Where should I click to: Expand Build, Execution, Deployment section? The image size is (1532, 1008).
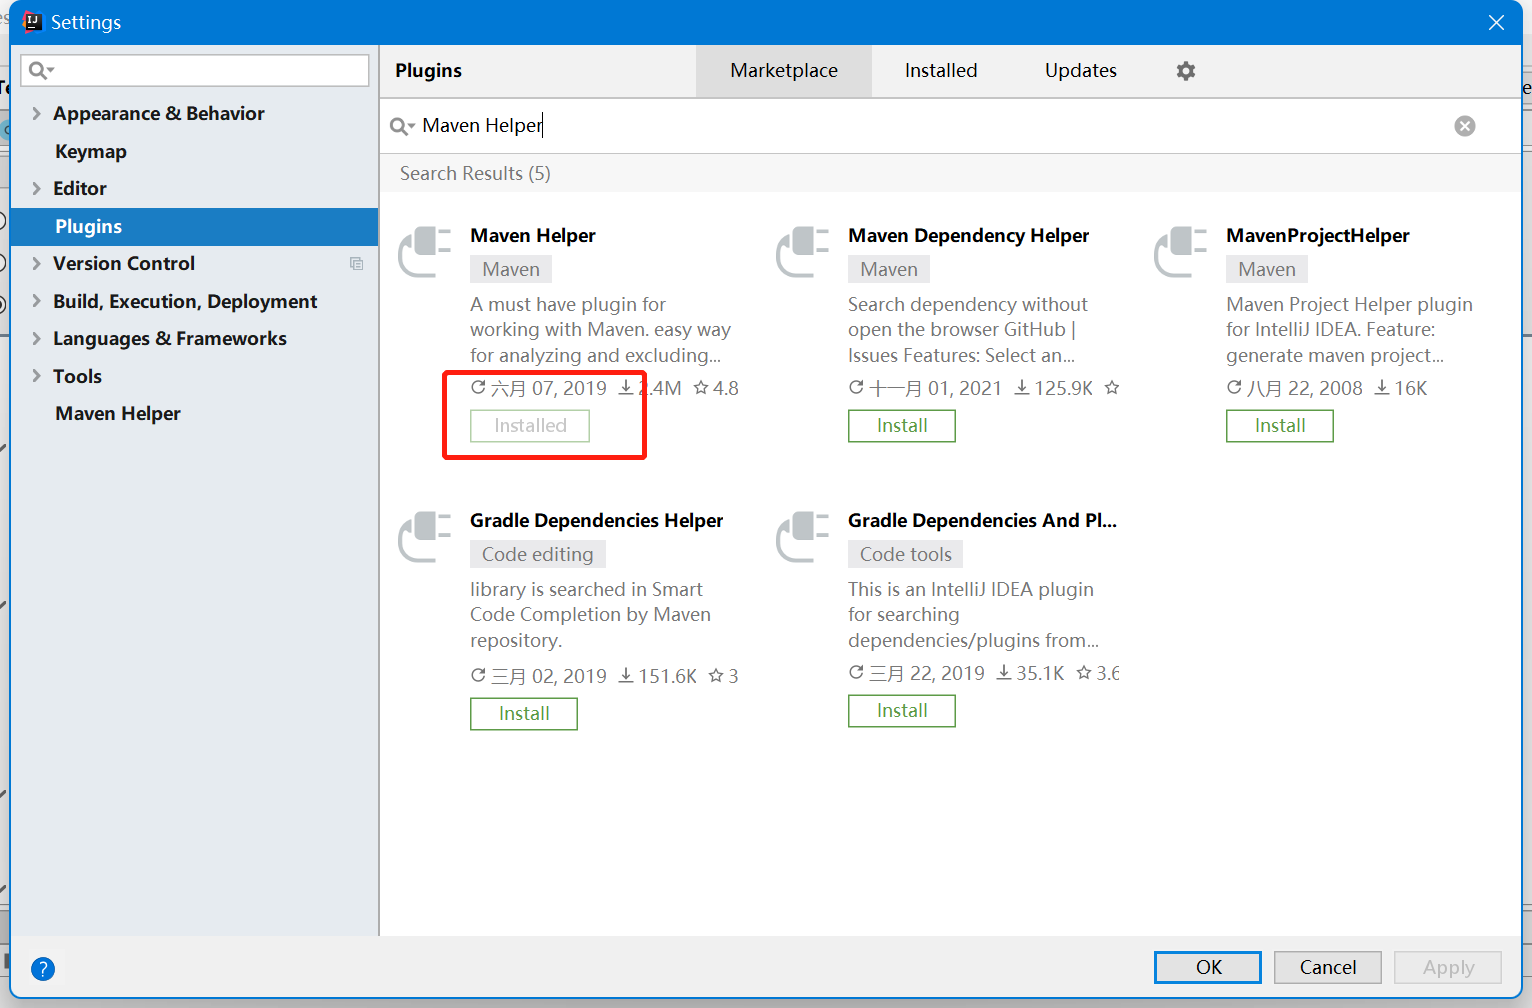click(x=36, y=301)
